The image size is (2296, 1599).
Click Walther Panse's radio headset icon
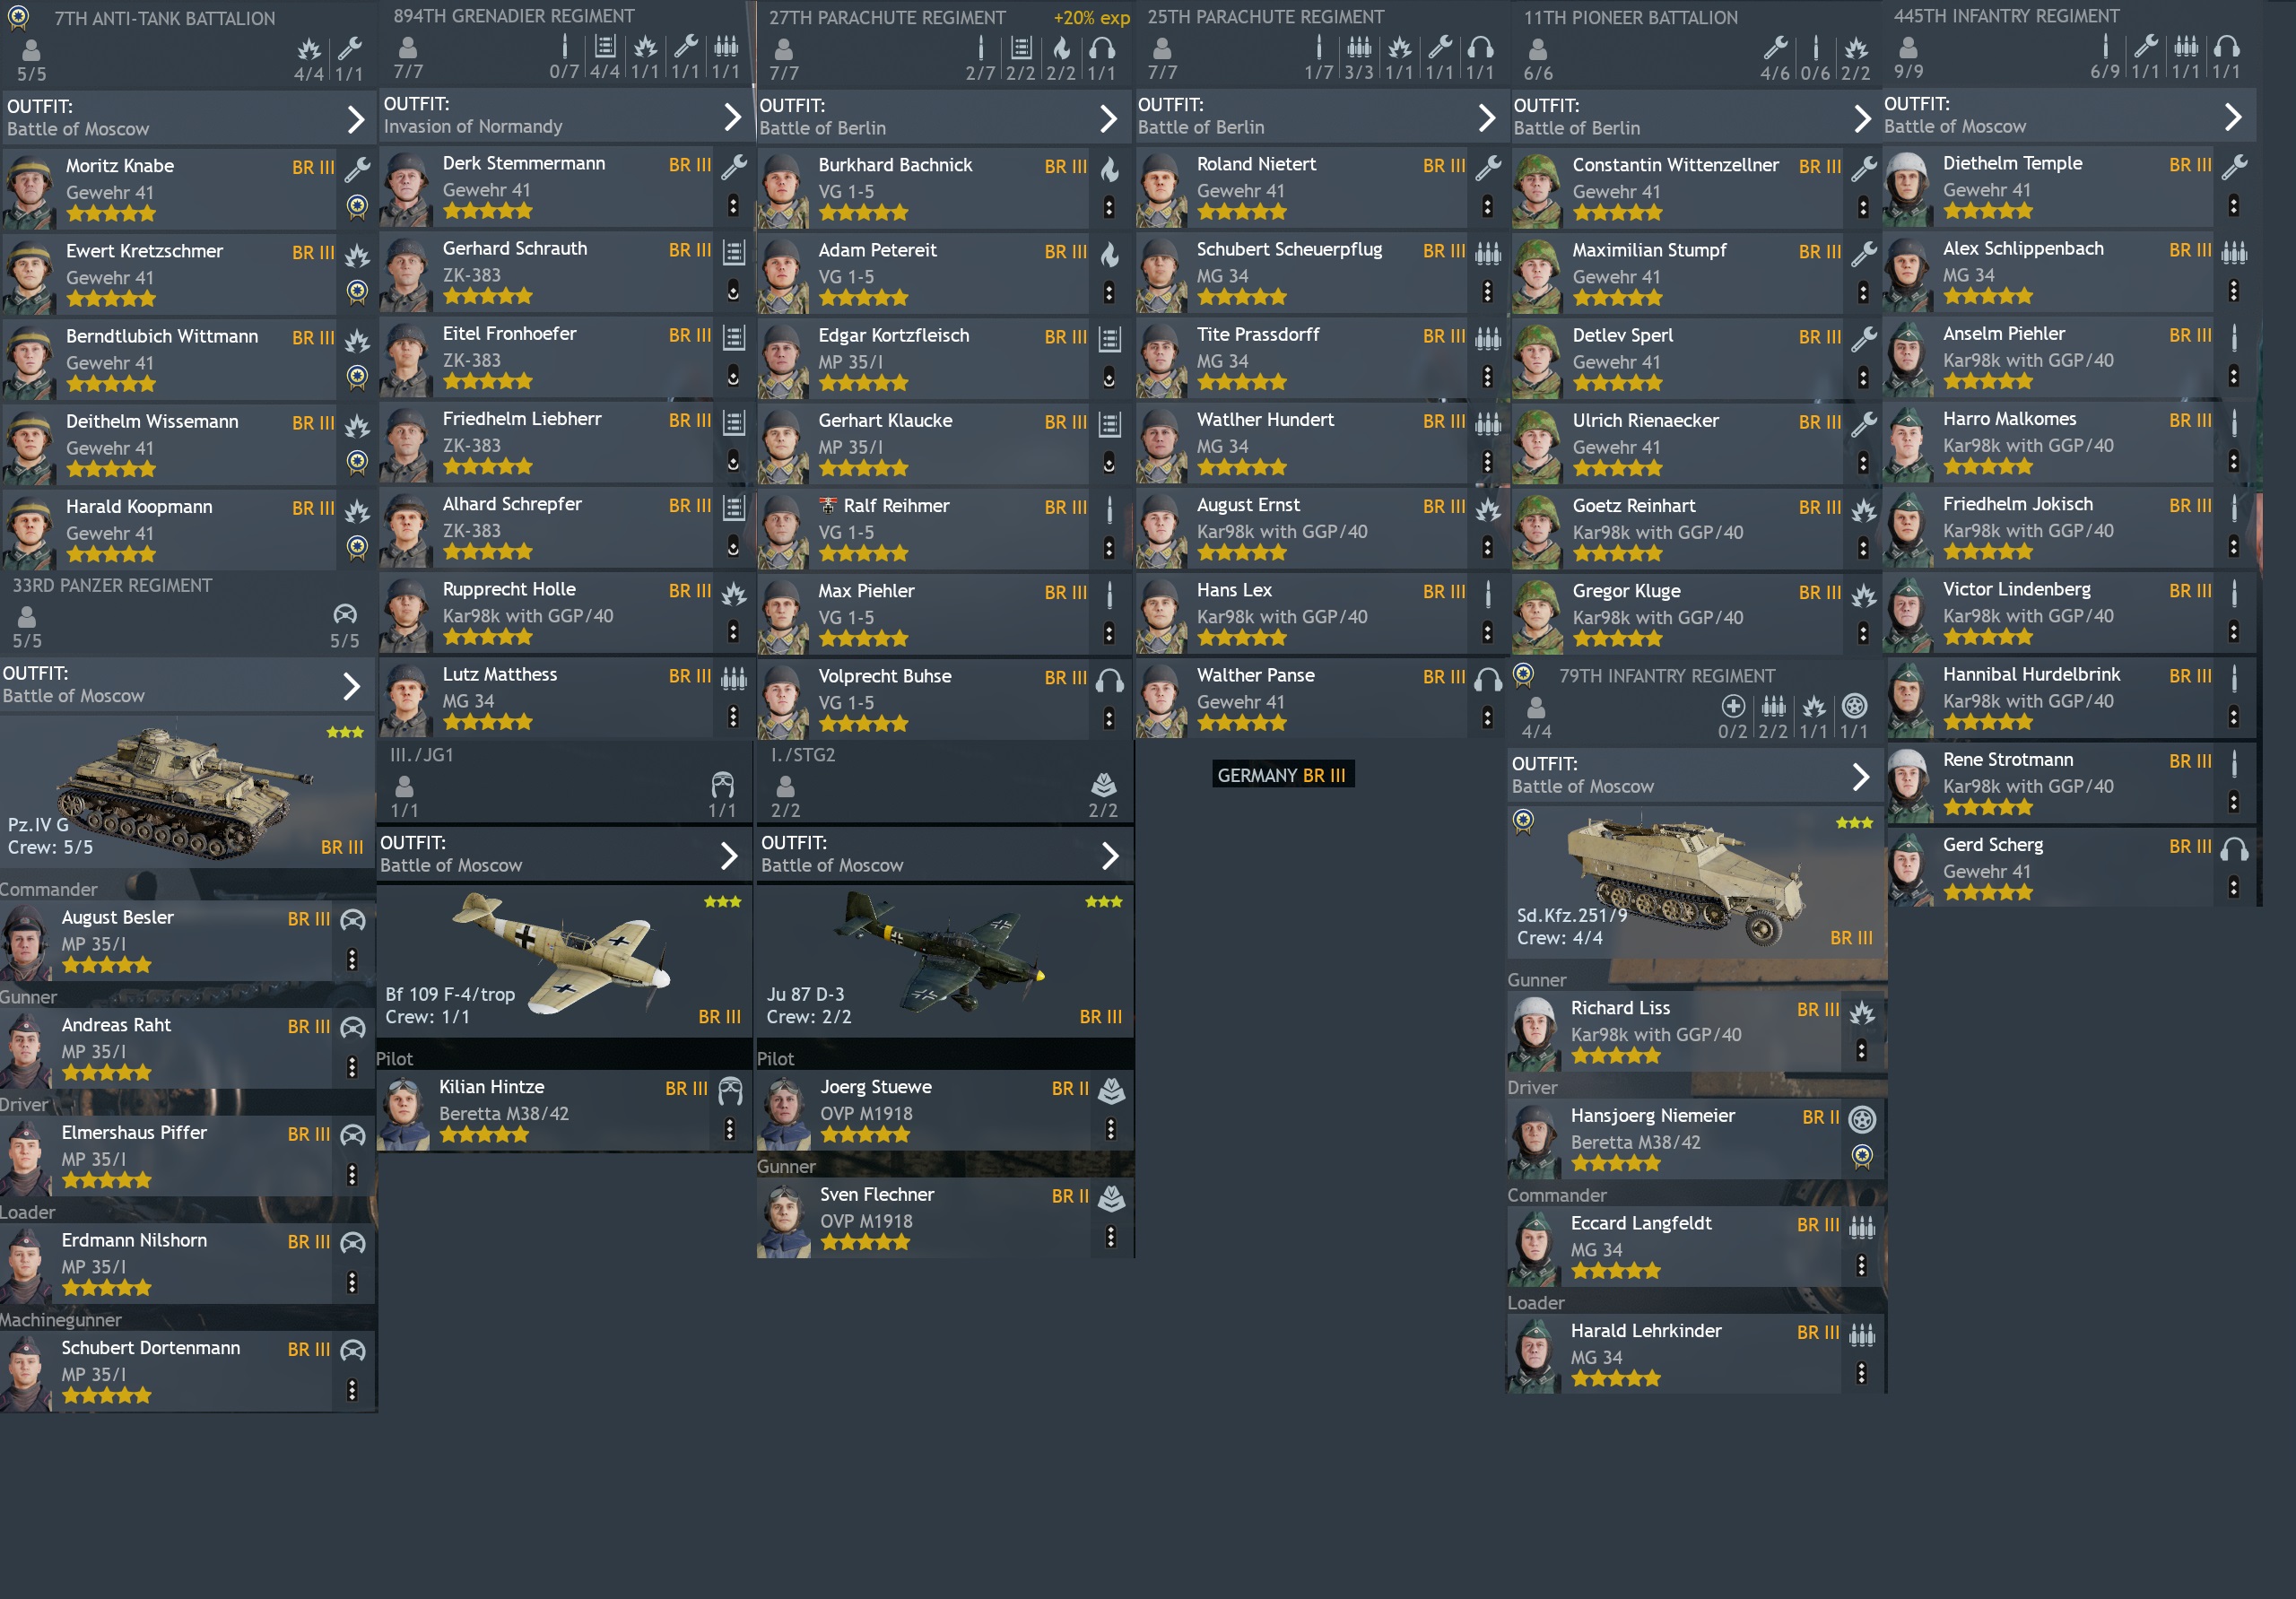tap(1488, 679)
